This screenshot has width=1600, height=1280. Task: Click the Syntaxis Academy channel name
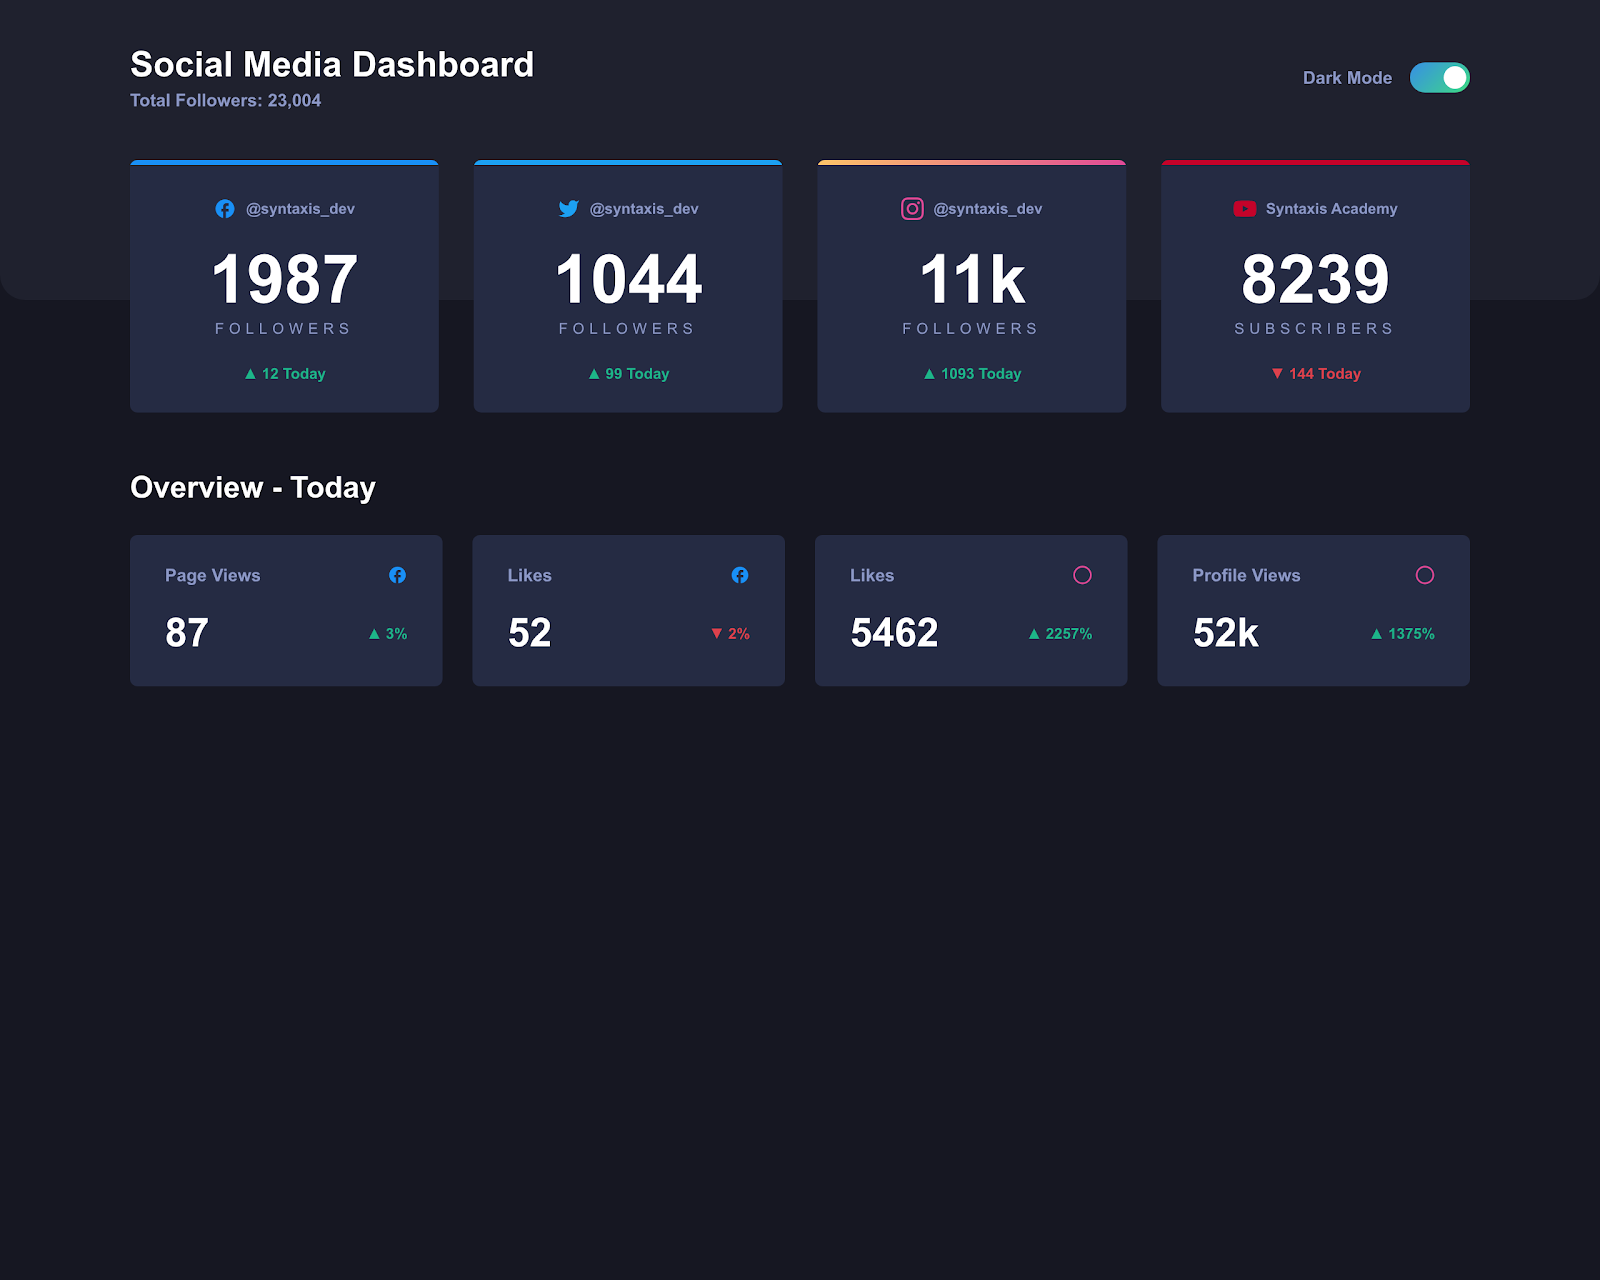coord(1331,209)
